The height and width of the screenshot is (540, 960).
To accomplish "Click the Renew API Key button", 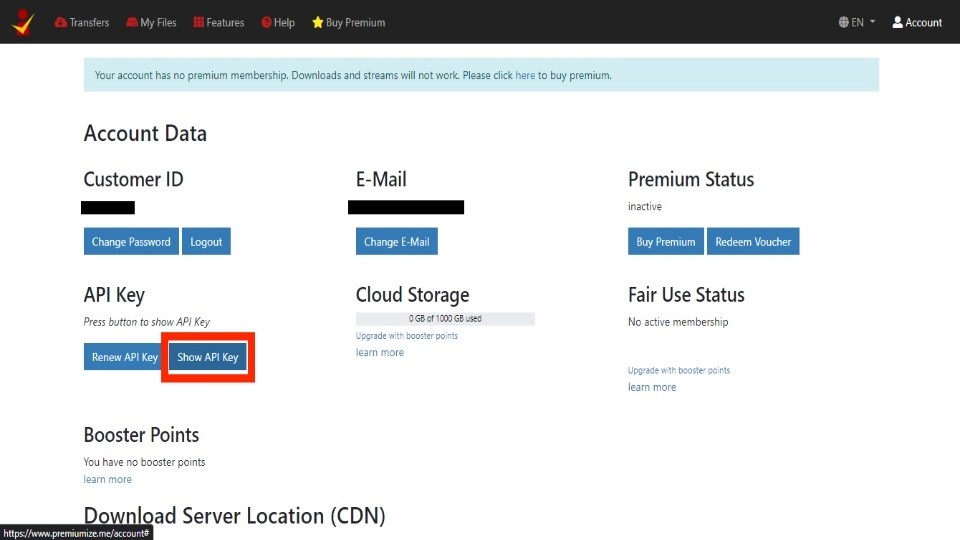I will tap(124, 357).
